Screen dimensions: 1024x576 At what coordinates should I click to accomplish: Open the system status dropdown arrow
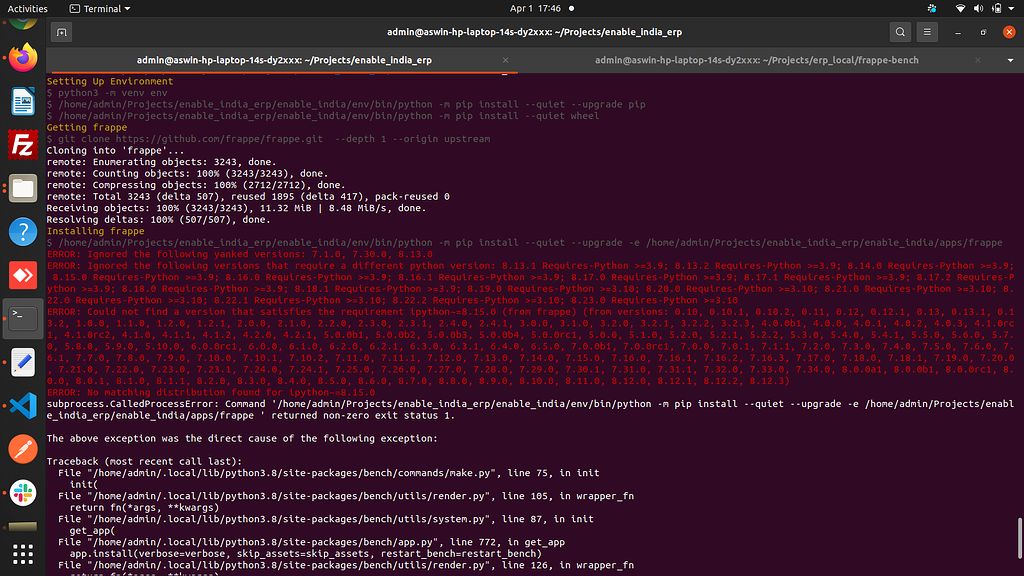[x=1011, y=8]
